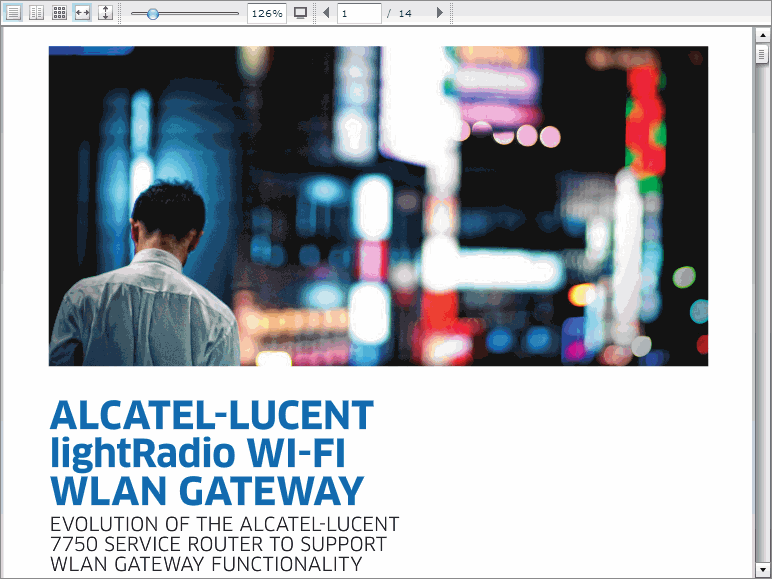
Task: Click the page number input field
Action: click(359, 13)
